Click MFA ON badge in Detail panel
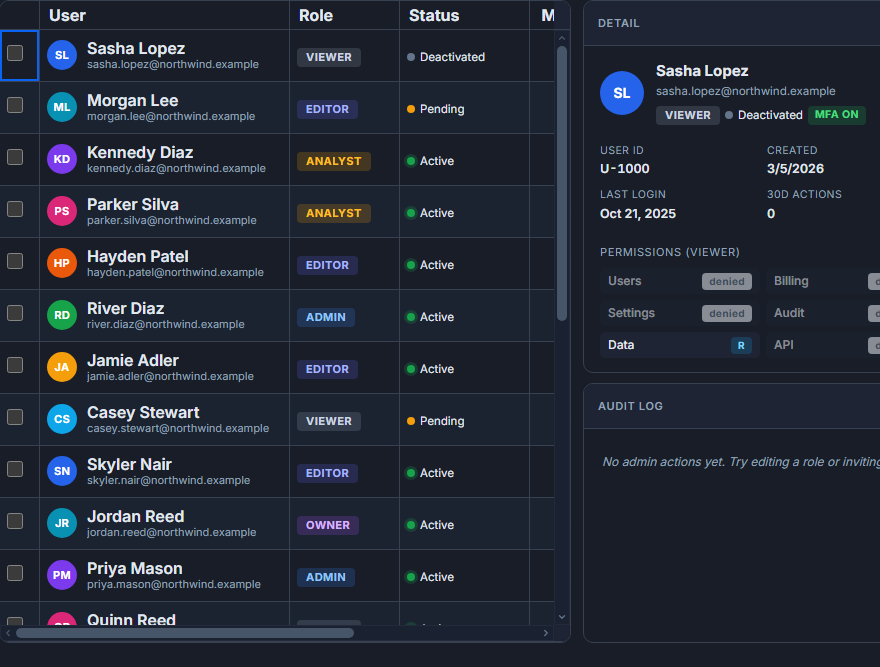The image size is (880, 667). [836, 115]
